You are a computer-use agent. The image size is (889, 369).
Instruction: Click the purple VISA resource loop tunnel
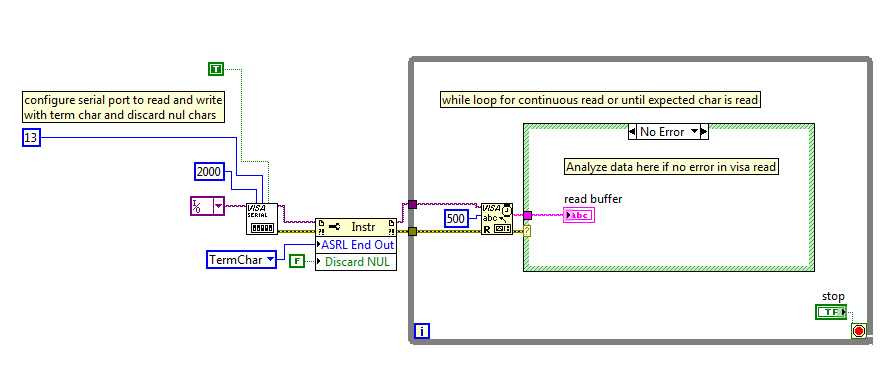(x=412, y=204)
